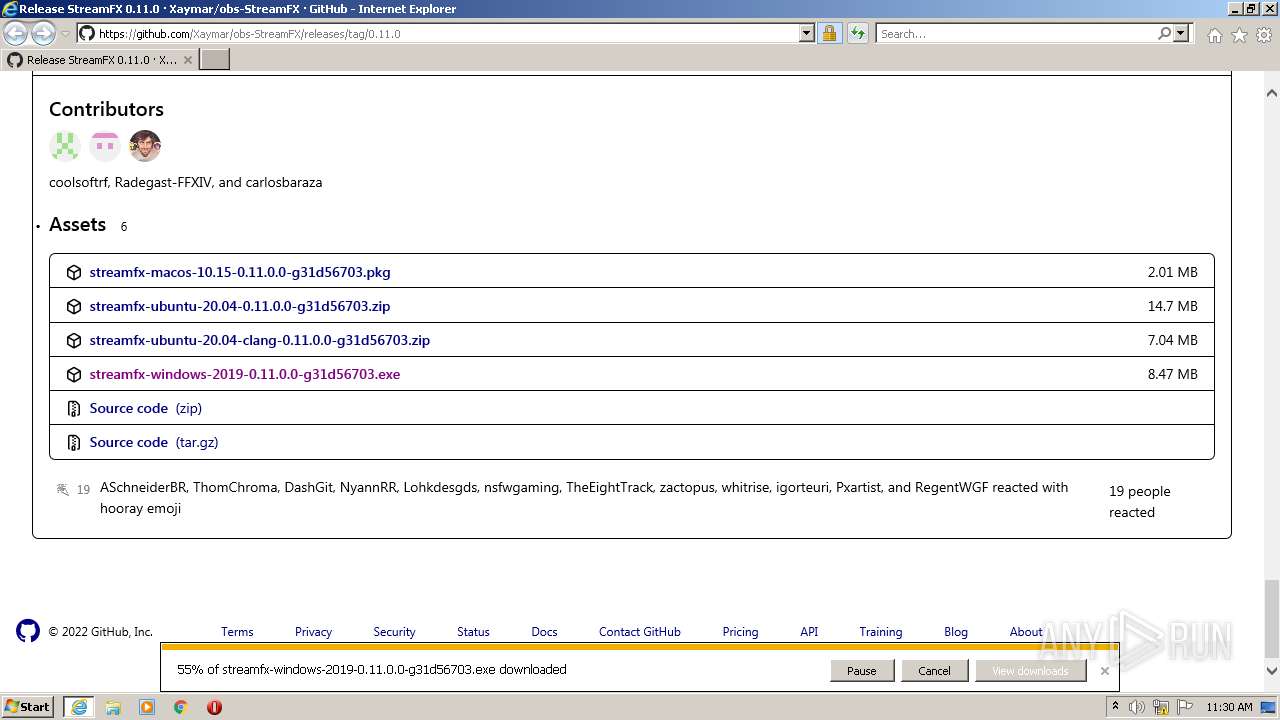Viewport: 1280px width, 720px height.
Task: Close the download notification bar
Action: pyautogui.click(x=1105, y=671)
